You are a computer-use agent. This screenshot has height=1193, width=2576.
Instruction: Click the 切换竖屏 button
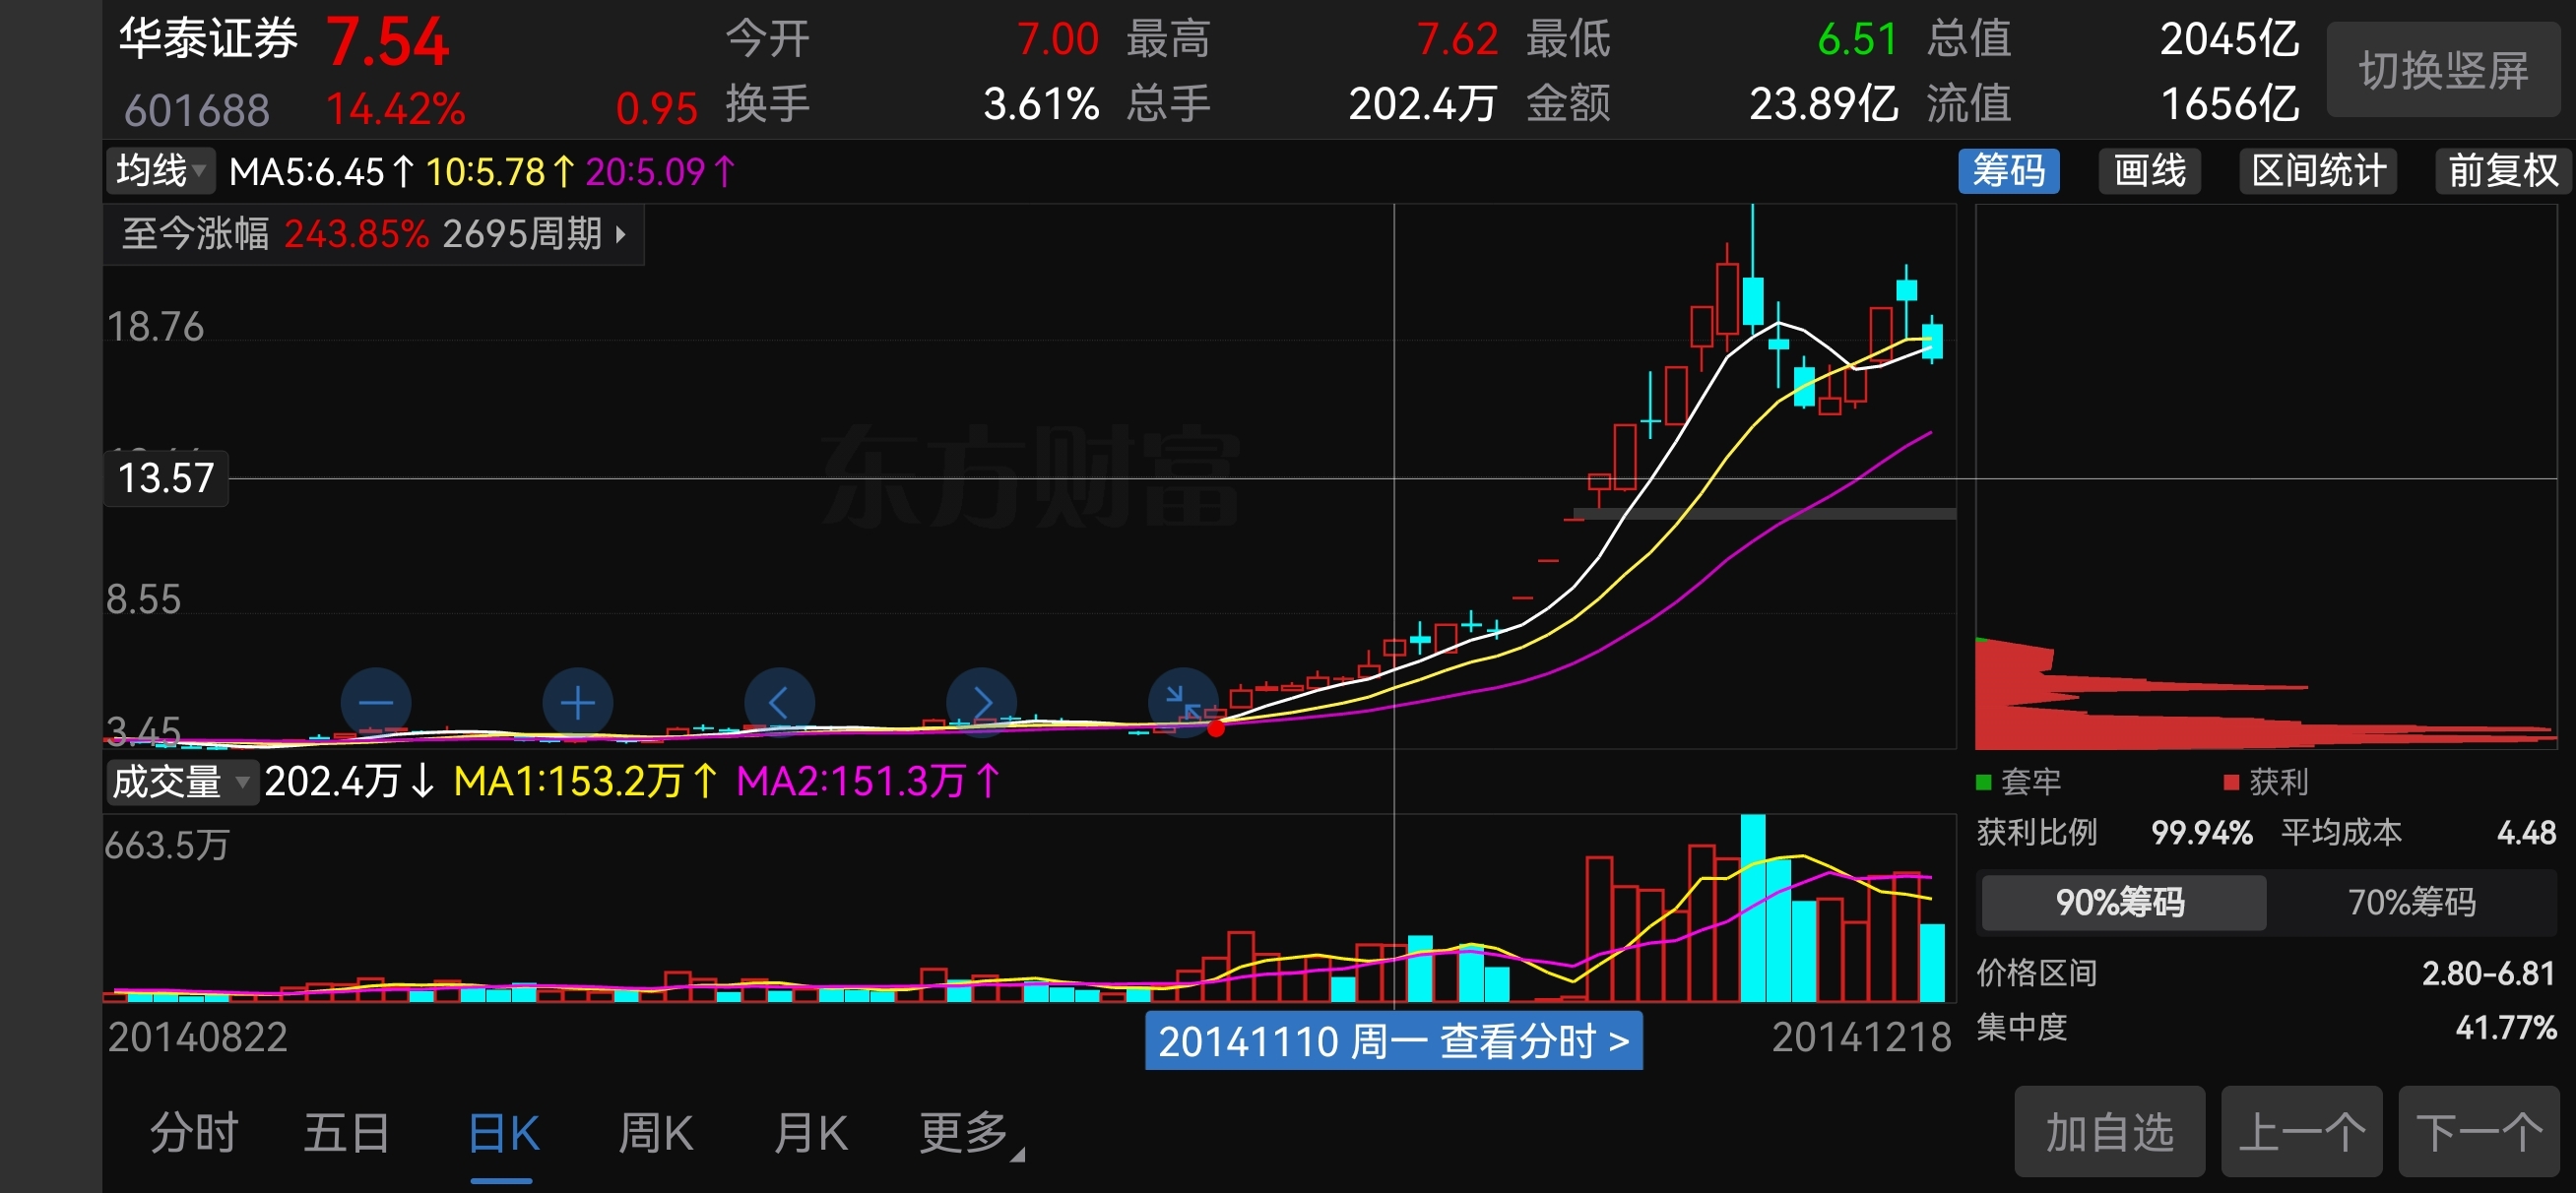pos(2442,70)
